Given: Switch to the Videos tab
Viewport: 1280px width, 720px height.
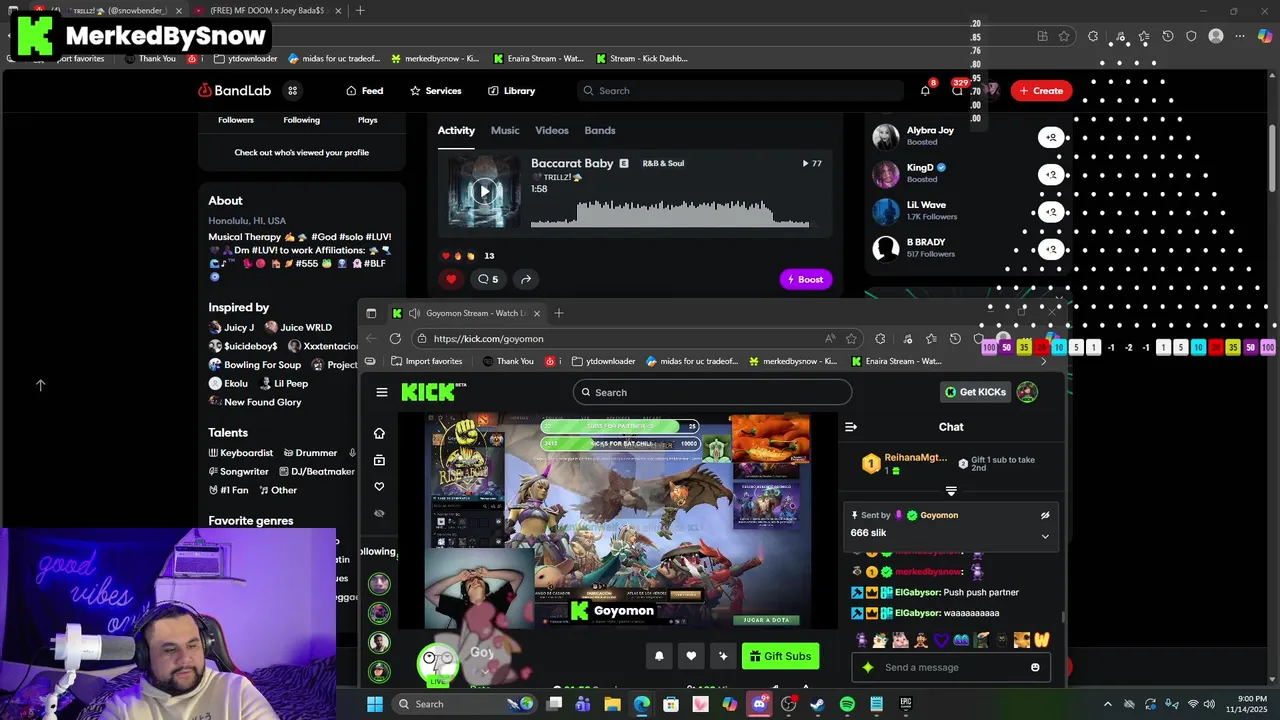Looking at the screenshot, I should [x=551, y=131].
